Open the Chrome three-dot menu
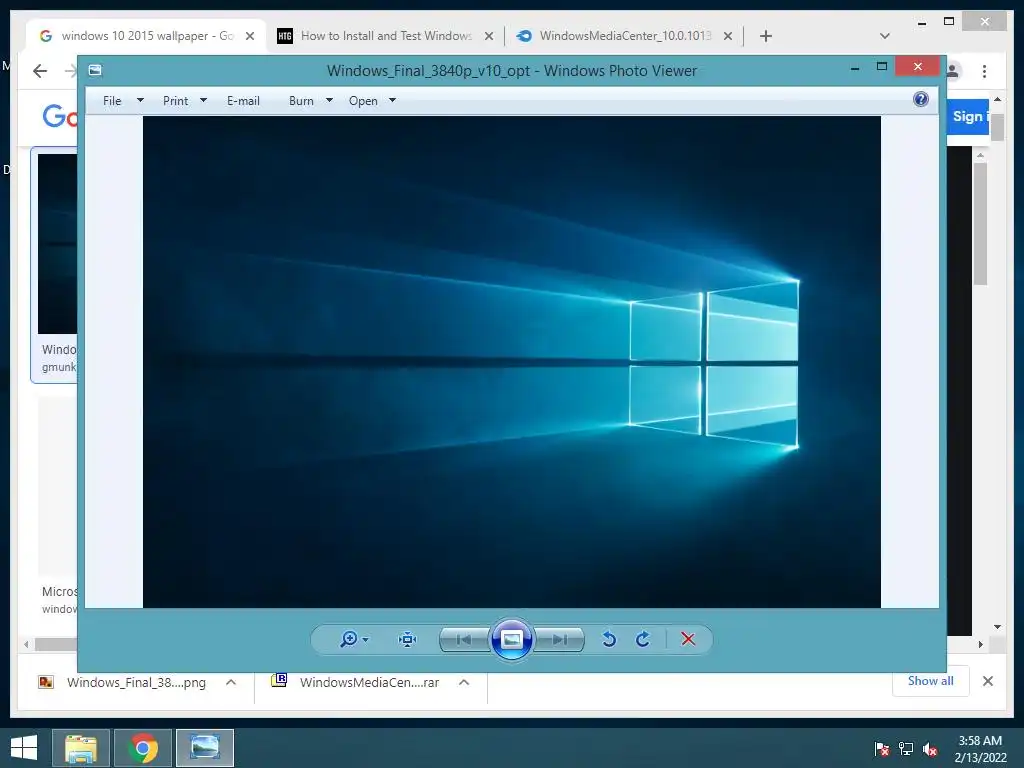The height and width of the screenshot is (768, 1024). pyautogui.click(x=984, y=71)
